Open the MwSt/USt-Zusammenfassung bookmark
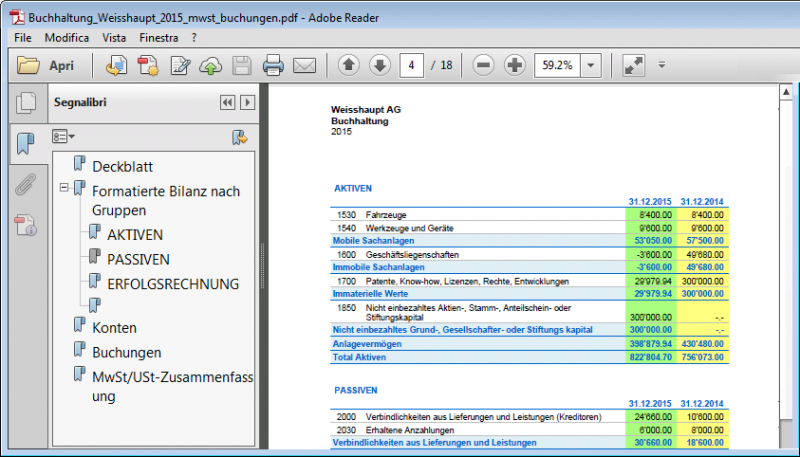 point(172,387)
